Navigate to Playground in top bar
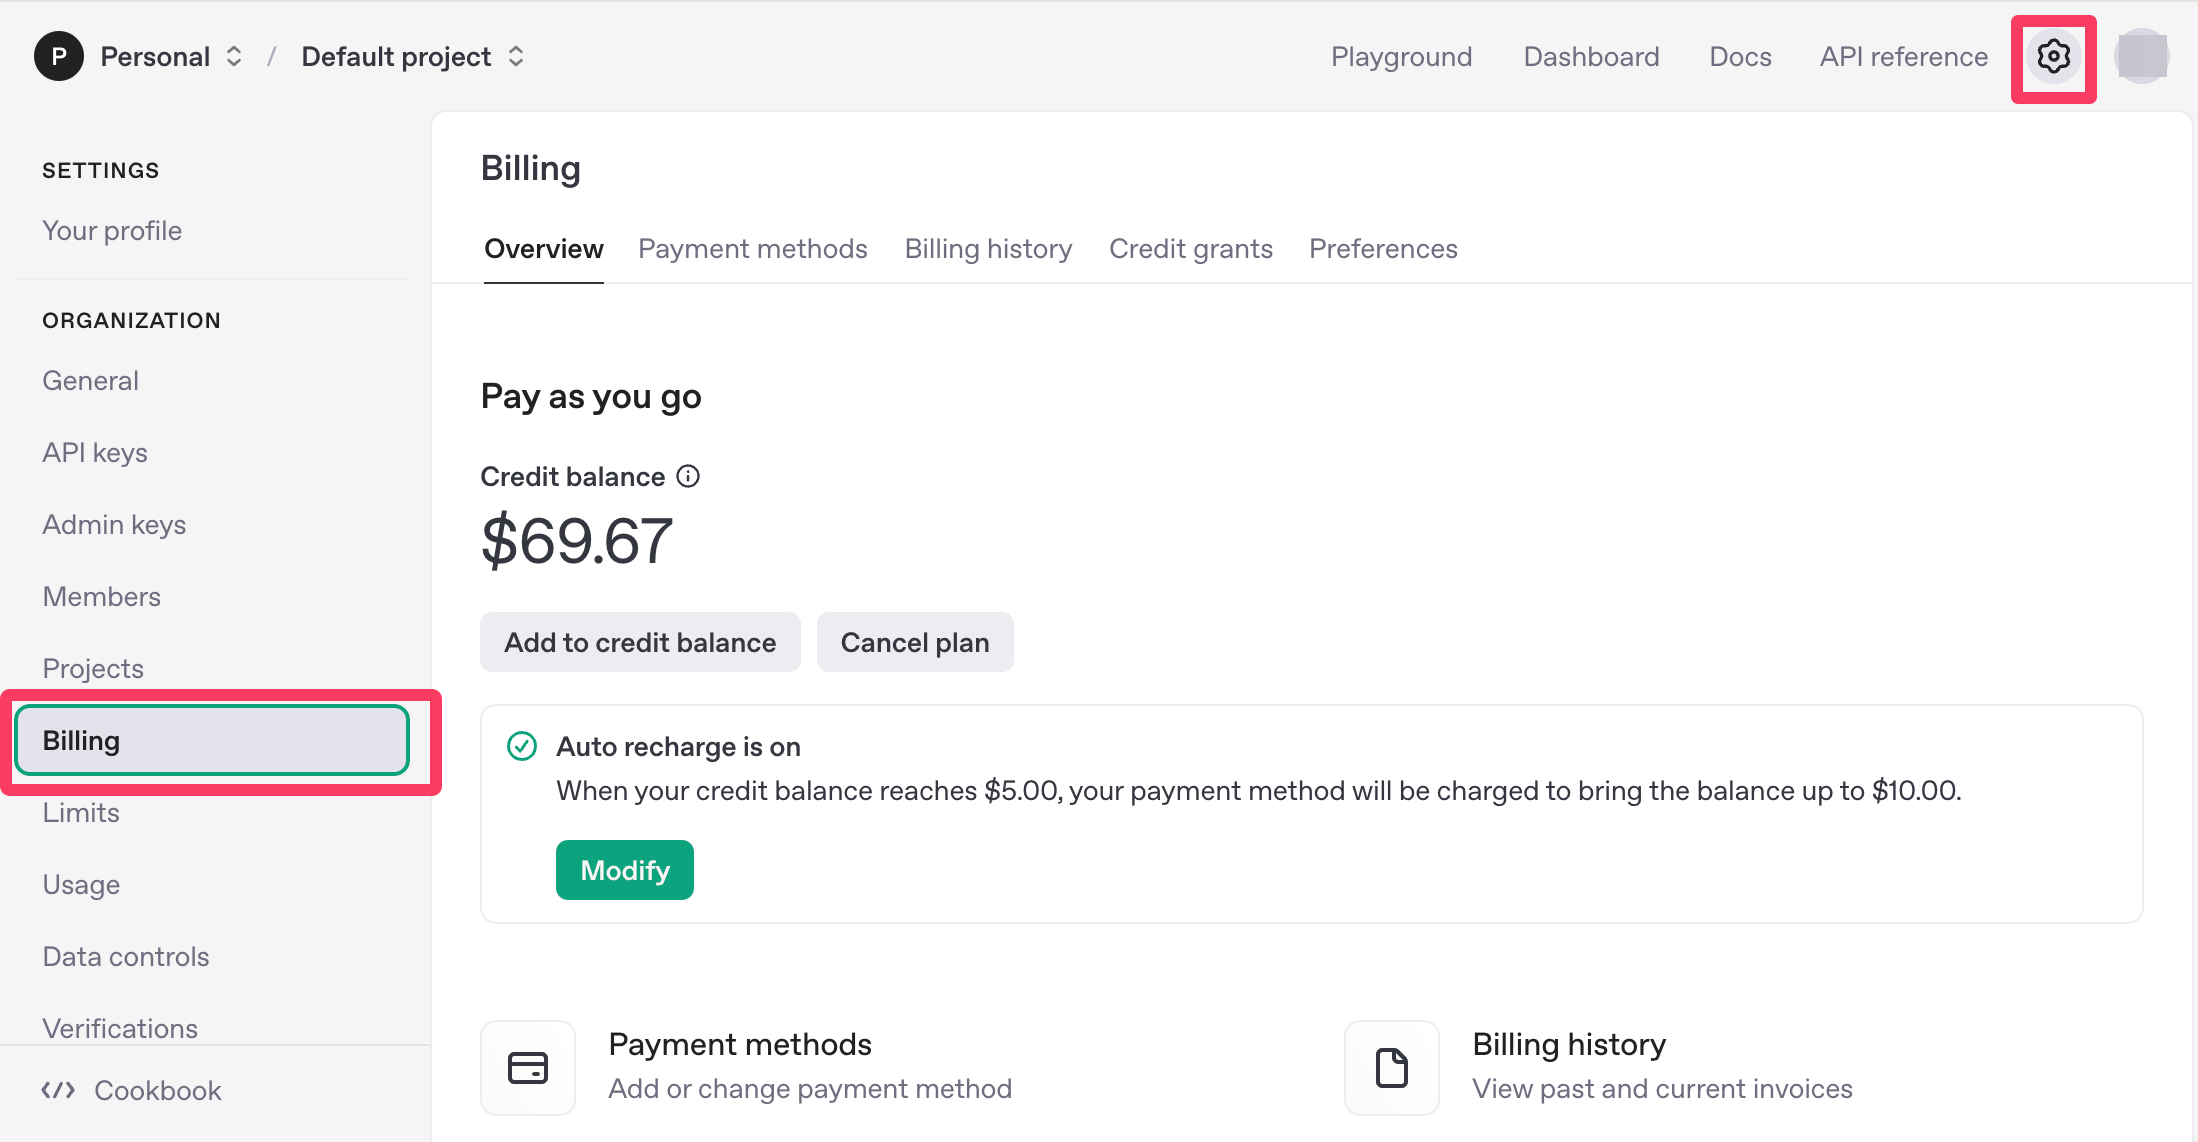Viewport: 2198px width, 1142px height. tap(1401, 57)
